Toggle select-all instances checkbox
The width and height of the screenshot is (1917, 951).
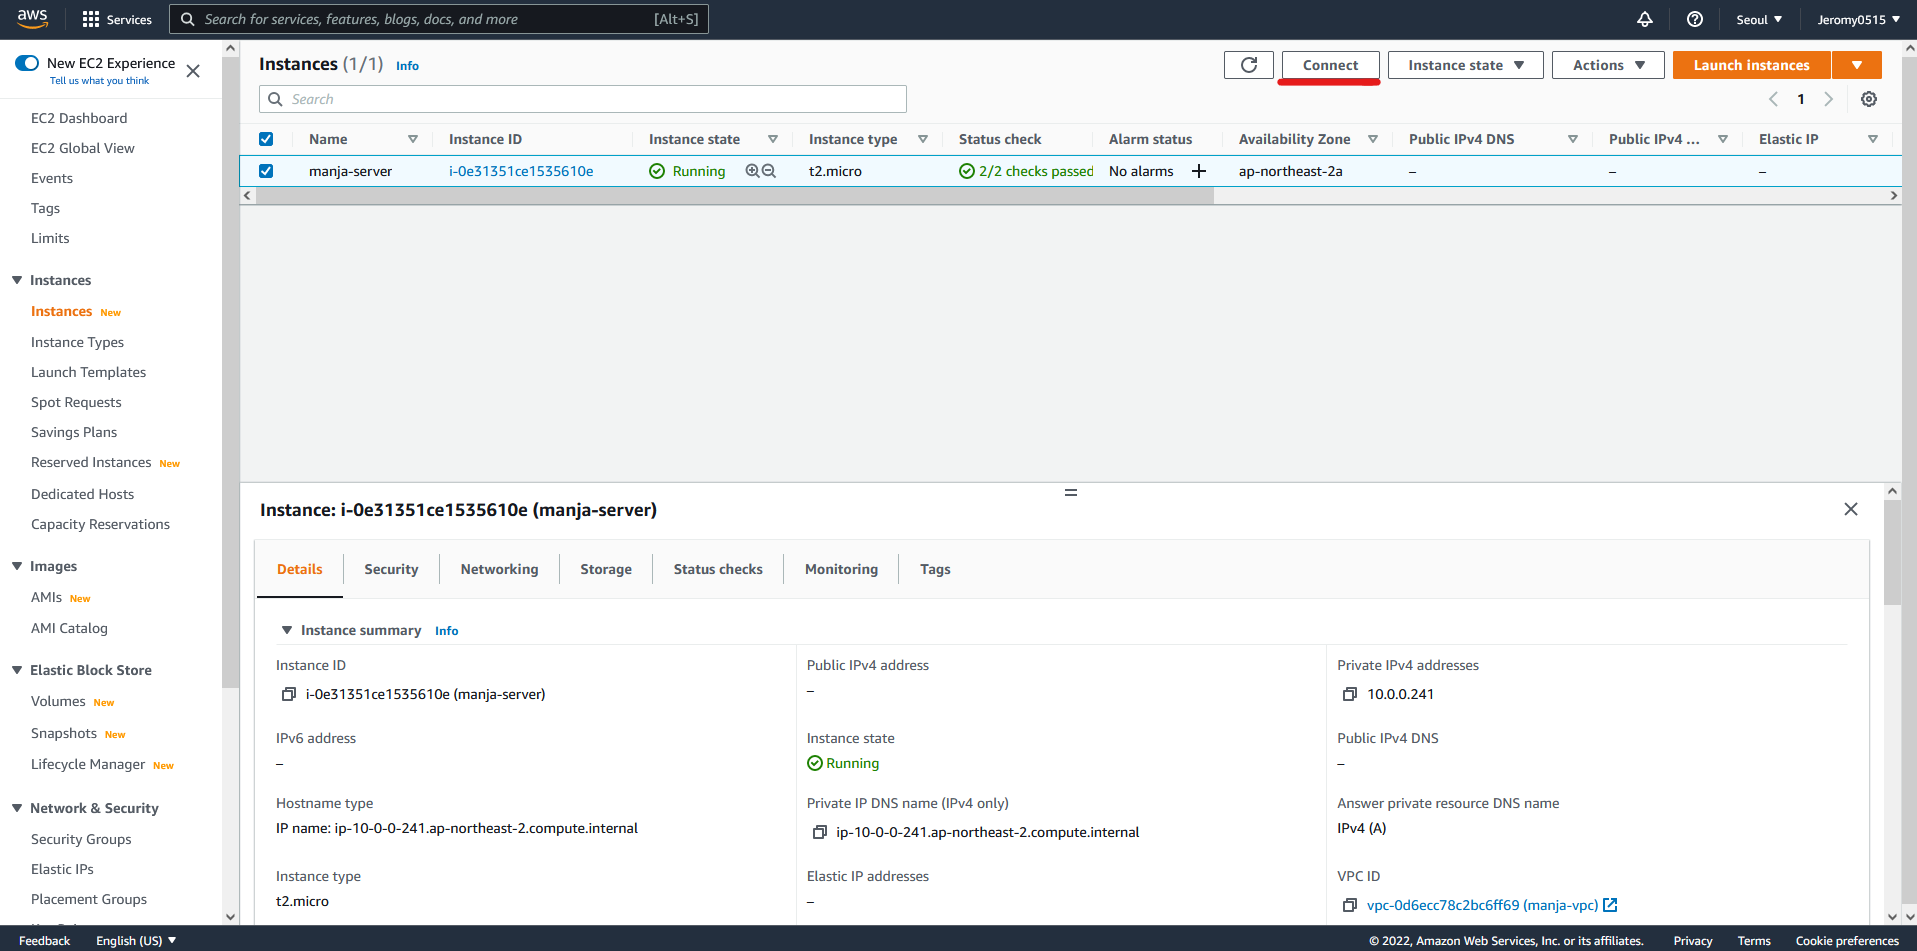tap(266, 139)
